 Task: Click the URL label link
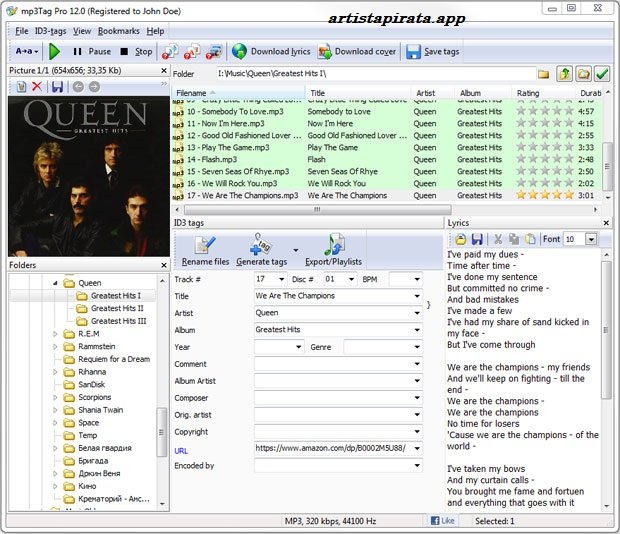coord(181,451)
